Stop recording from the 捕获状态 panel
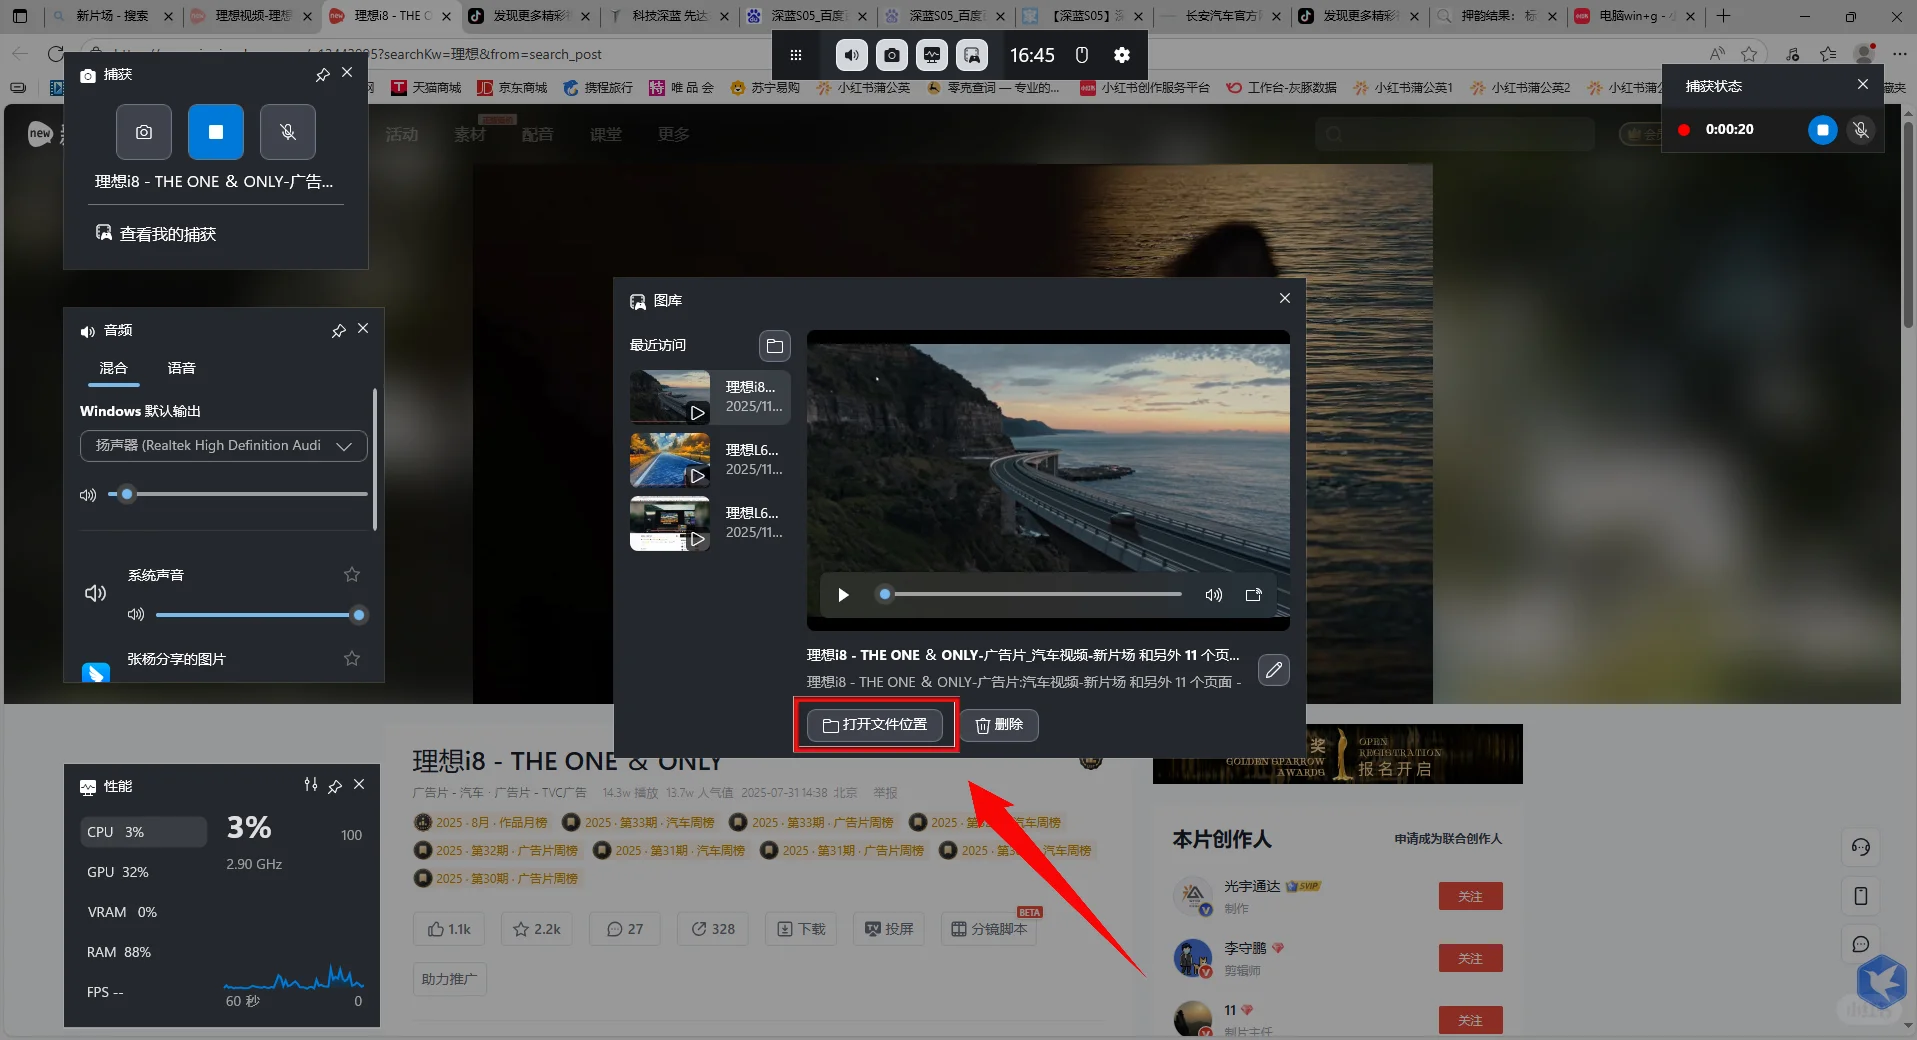Viewport: 1917px width, 1040px height. coord(1822,130)
